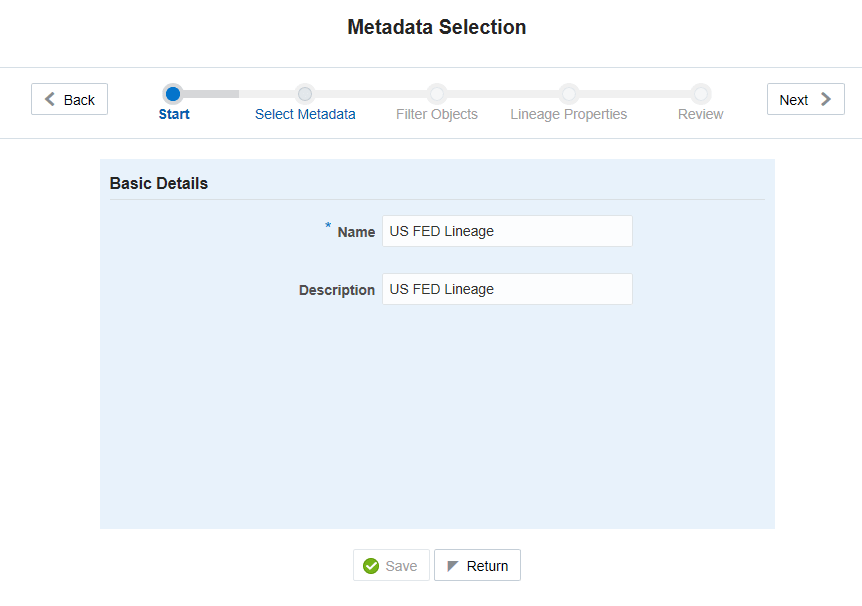Switch to the Review step label
Image resolution: width=862 pixels, height=606 pixels.
coord(701,114)
